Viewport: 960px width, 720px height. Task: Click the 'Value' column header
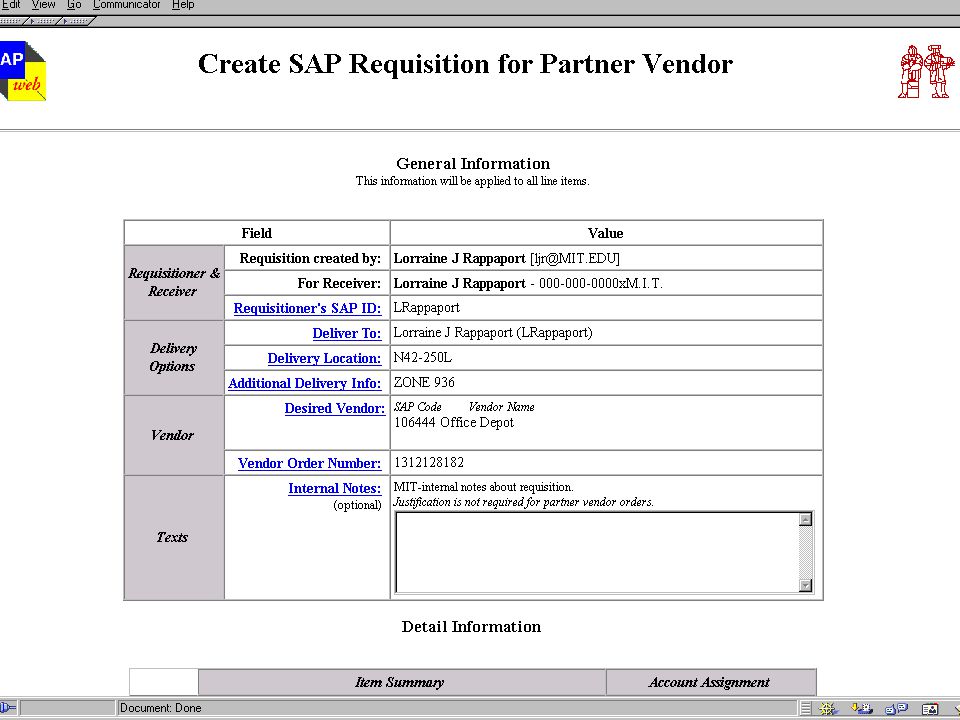pyautogui.click(x=606, y=233)
